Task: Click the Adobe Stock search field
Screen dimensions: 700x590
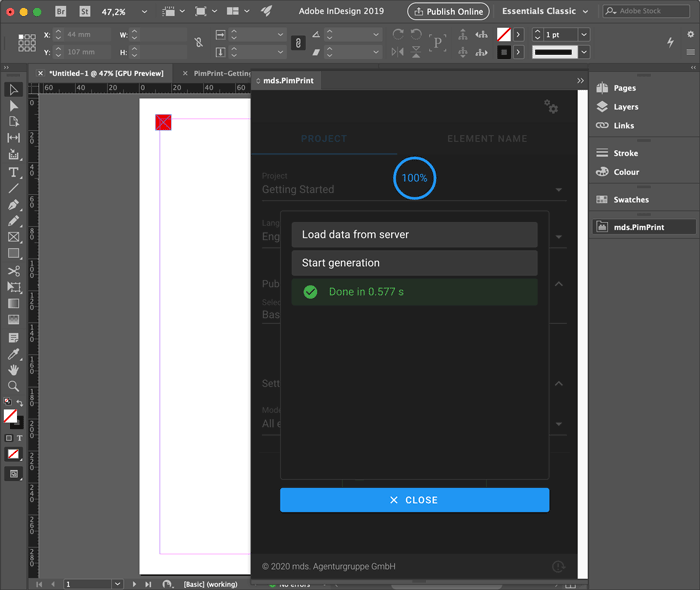Action: click(646, 11)
